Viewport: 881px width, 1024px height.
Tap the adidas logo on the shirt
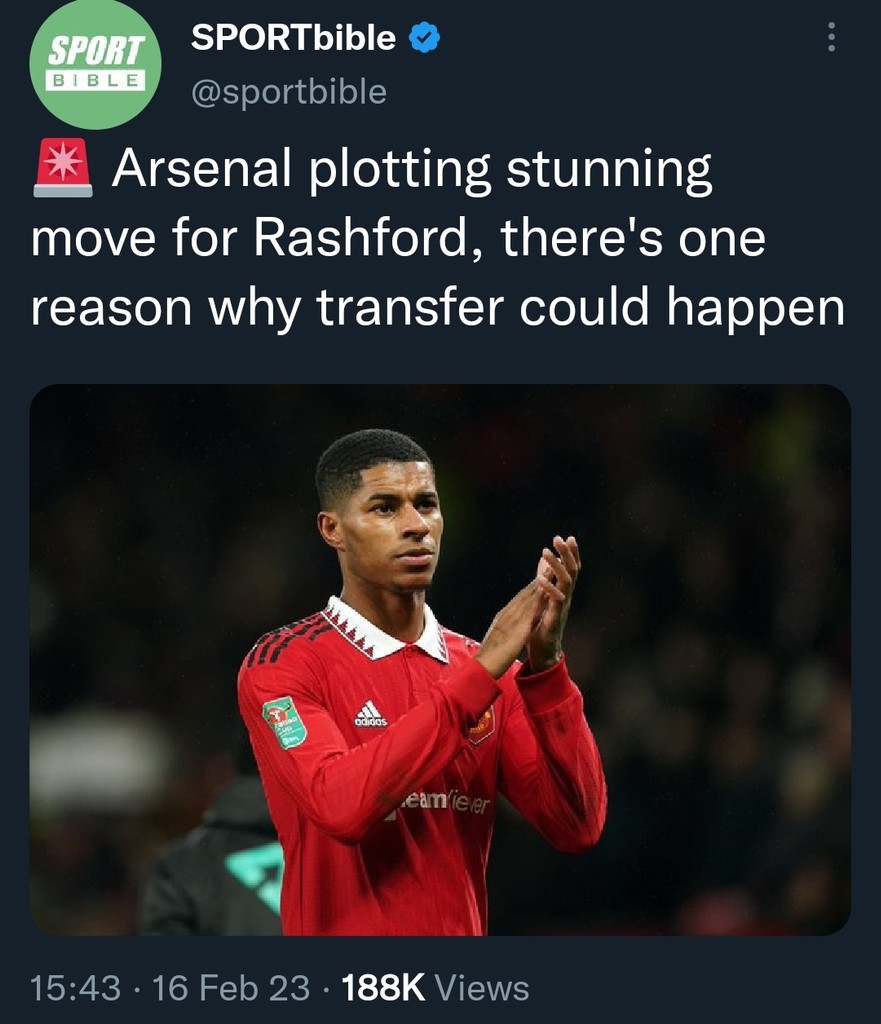[x=370, y=714]
